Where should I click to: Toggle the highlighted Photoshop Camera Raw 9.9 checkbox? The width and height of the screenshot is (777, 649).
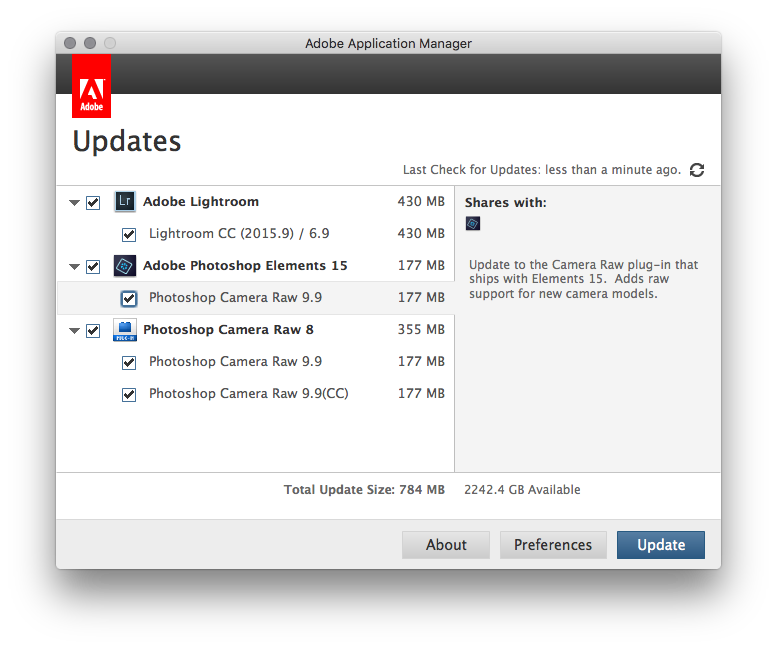129,298
